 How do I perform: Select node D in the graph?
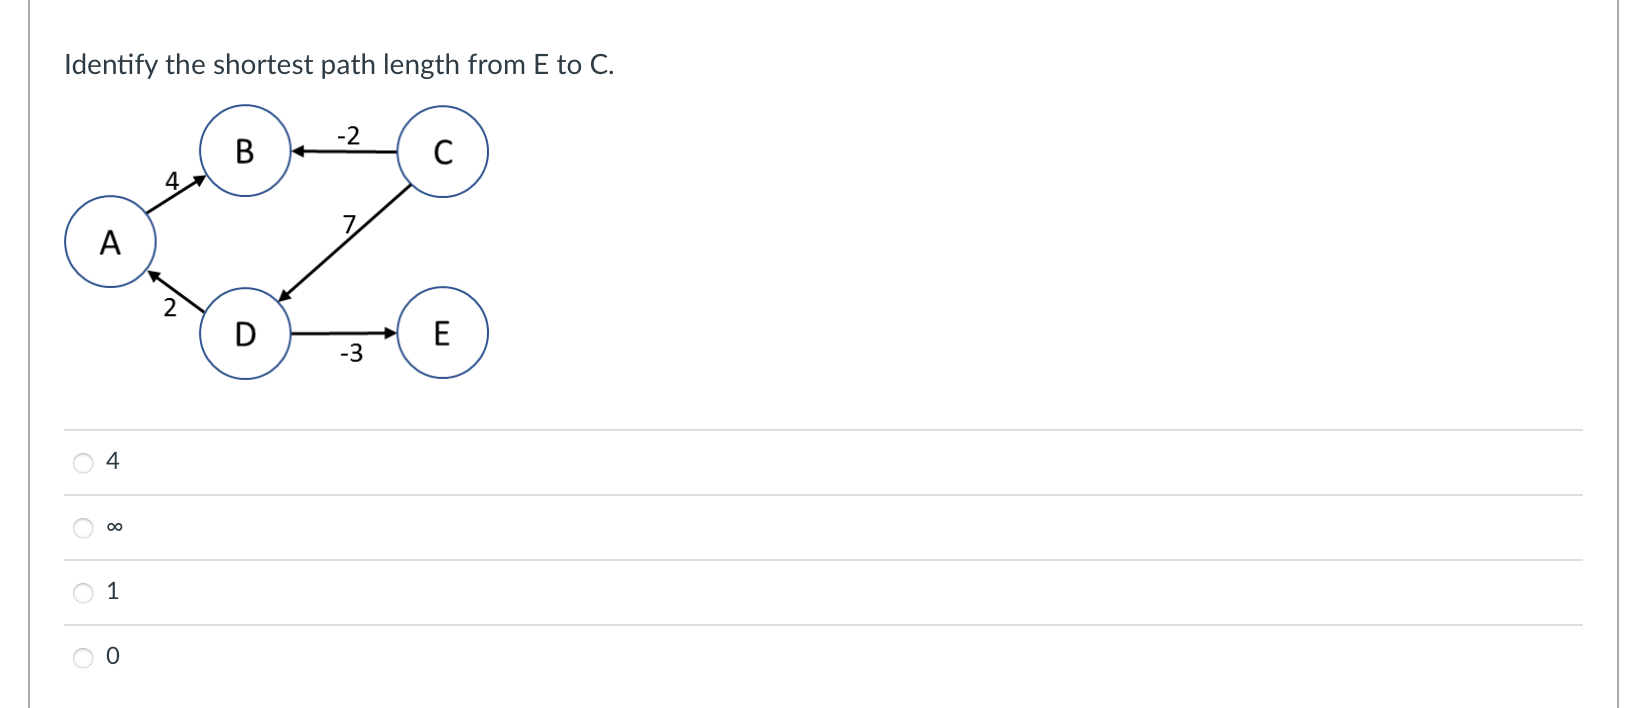tap(245, 334)
